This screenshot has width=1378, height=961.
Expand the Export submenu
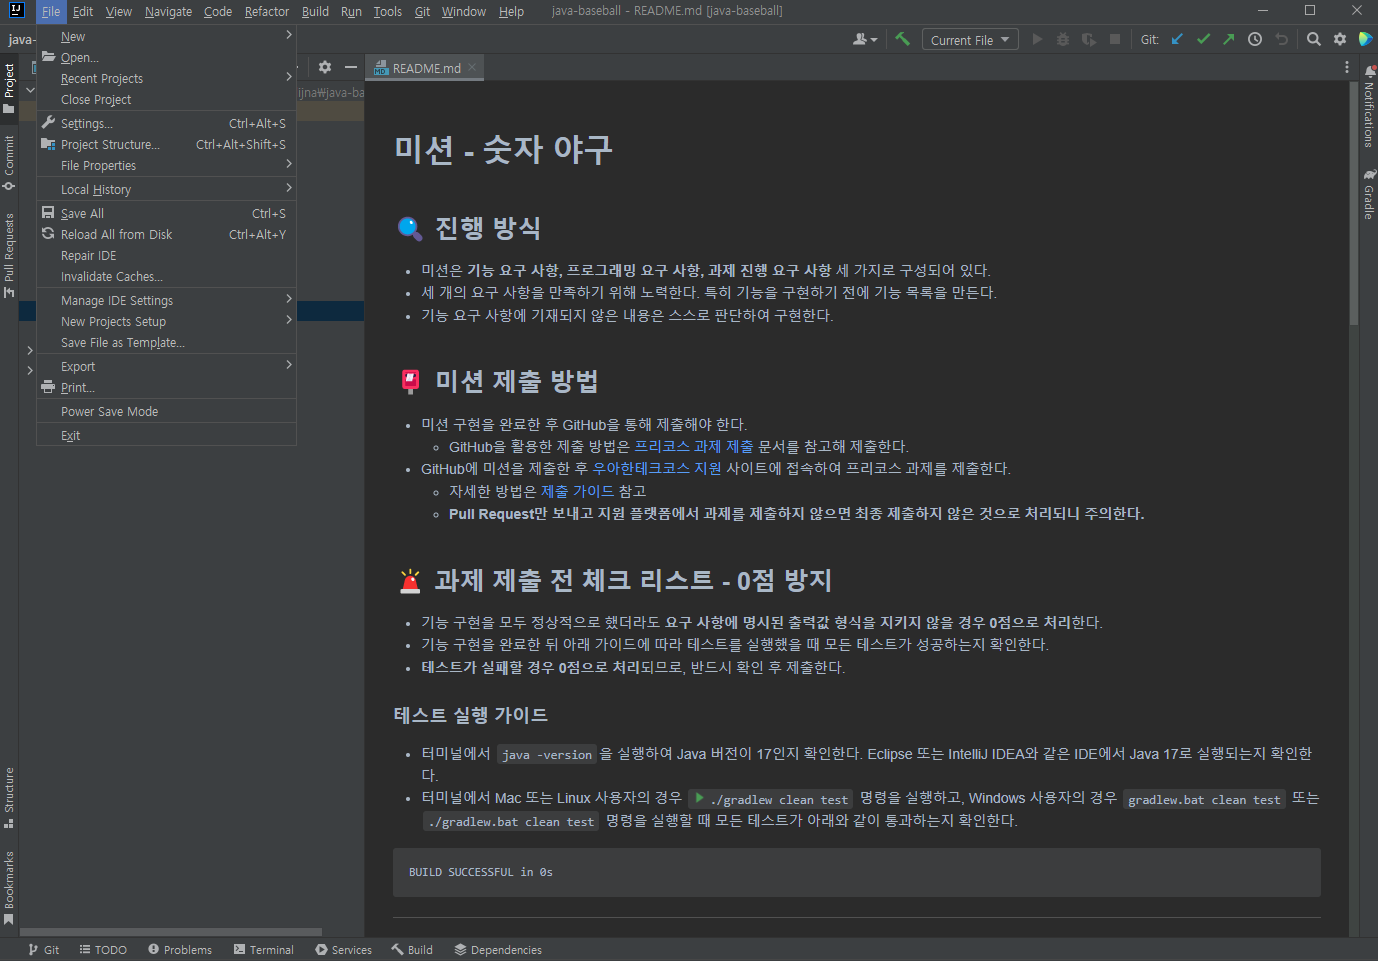(166, 366)
